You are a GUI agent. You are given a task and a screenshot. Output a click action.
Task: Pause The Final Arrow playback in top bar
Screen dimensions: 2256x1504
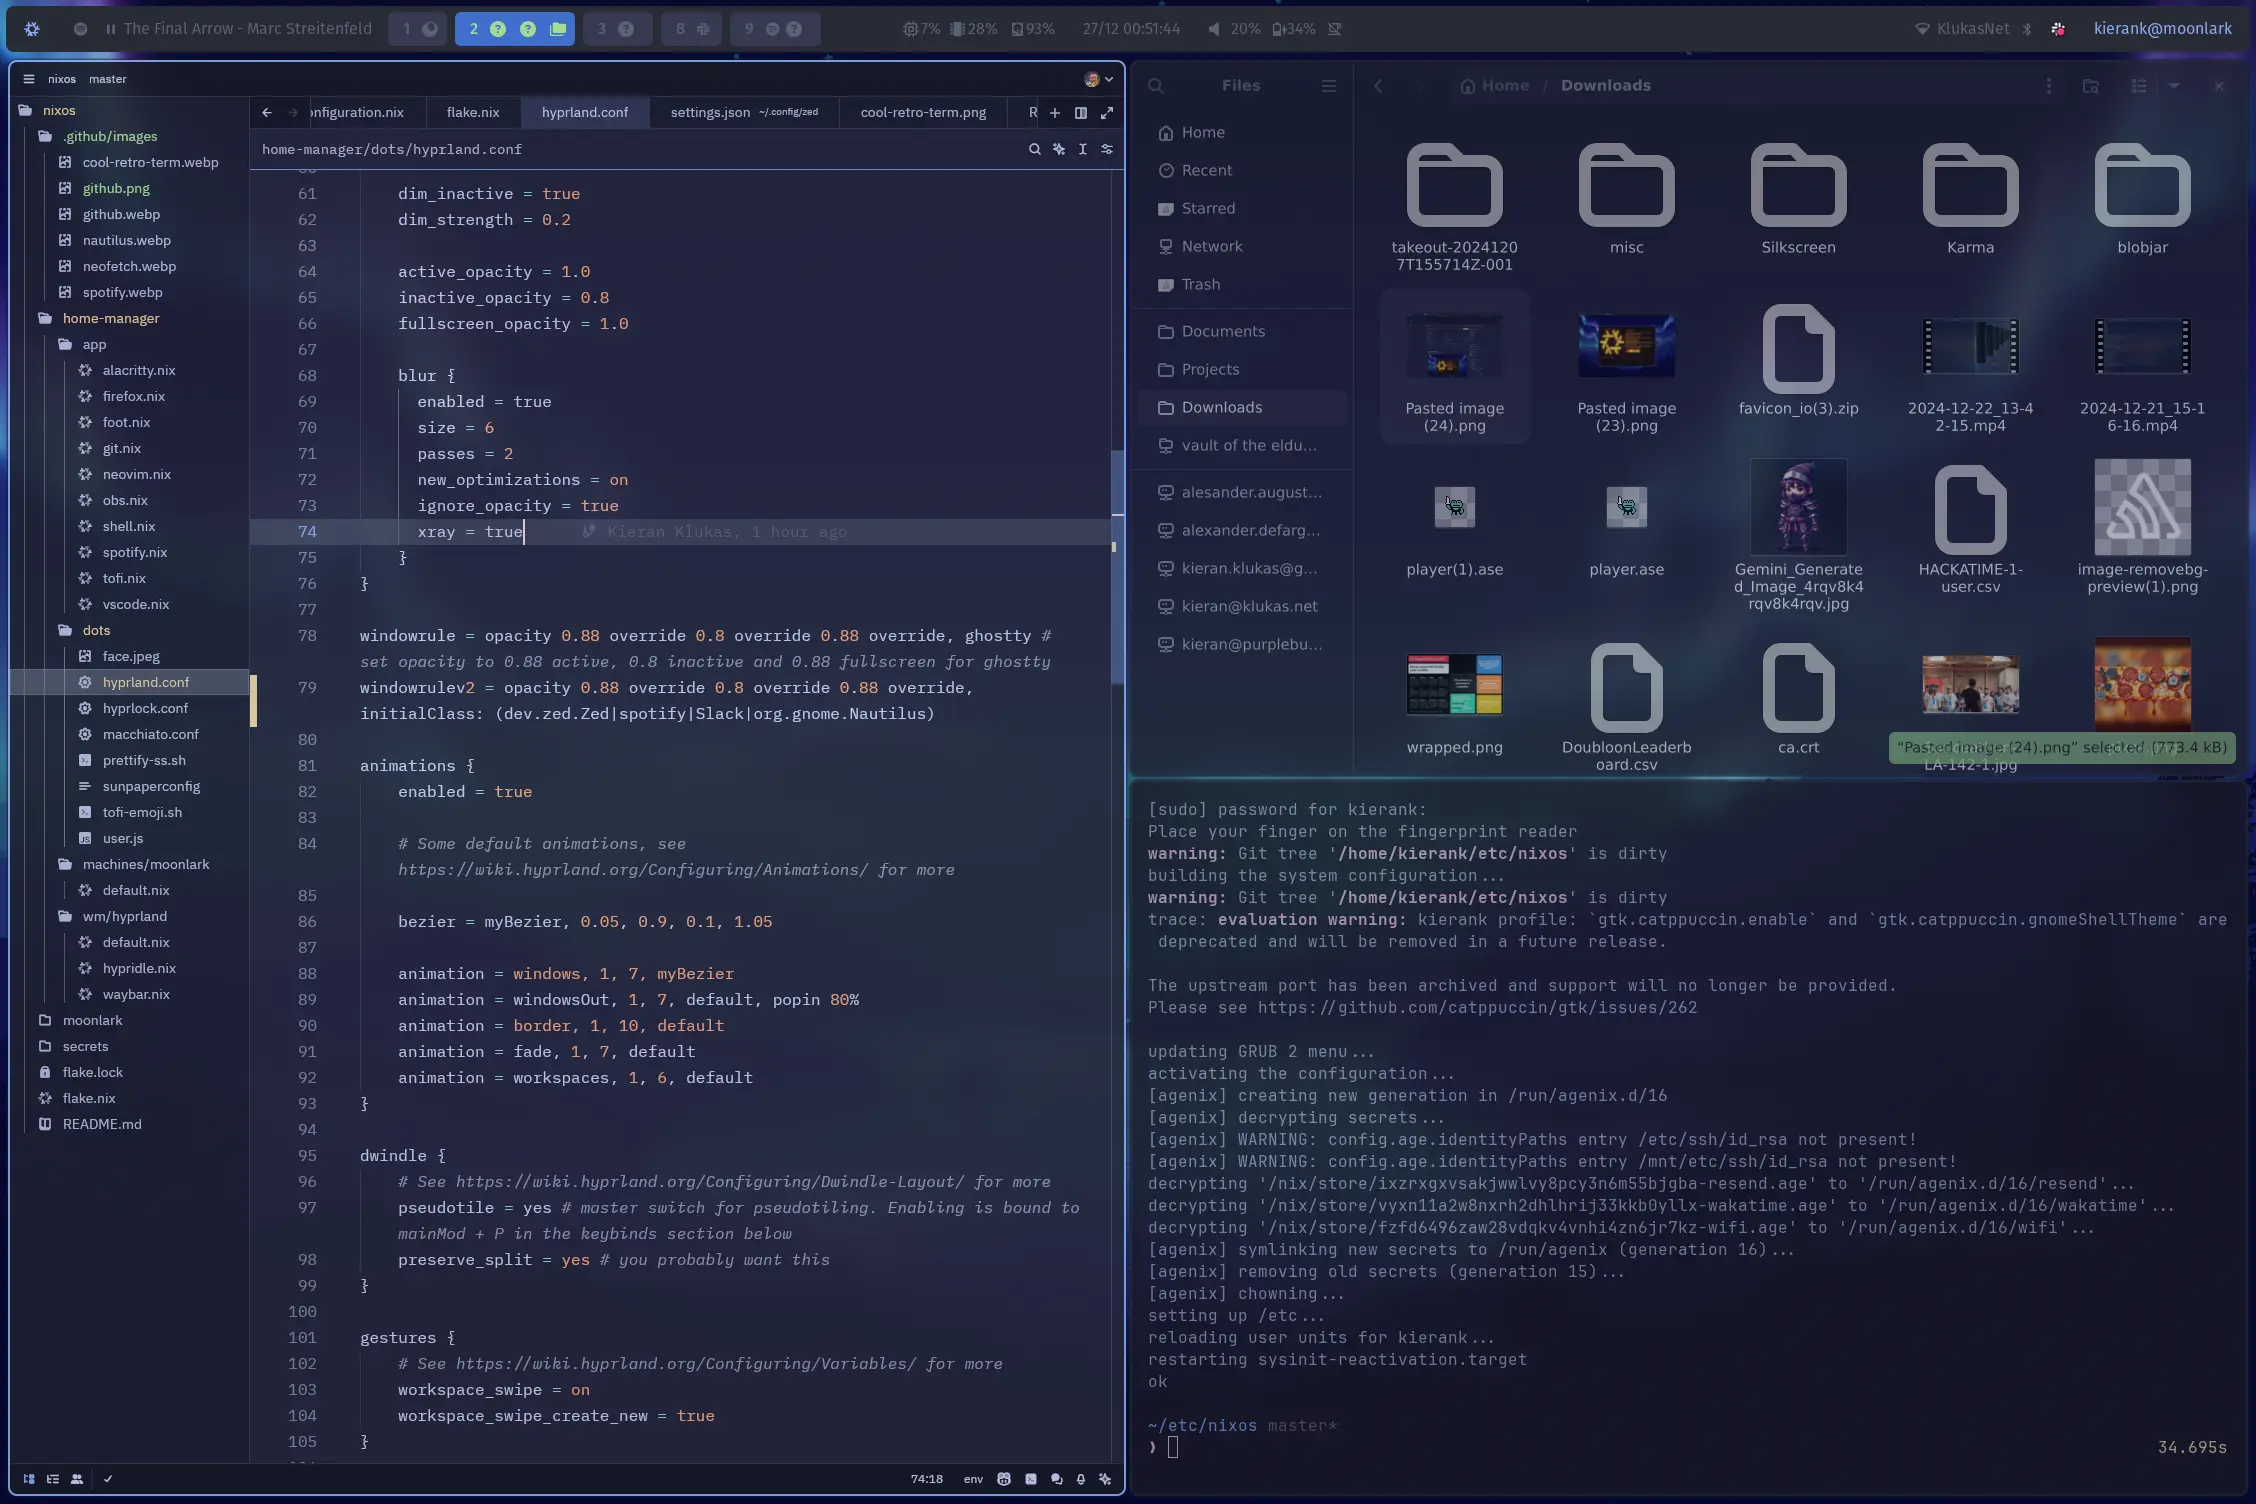pos(111,28)
